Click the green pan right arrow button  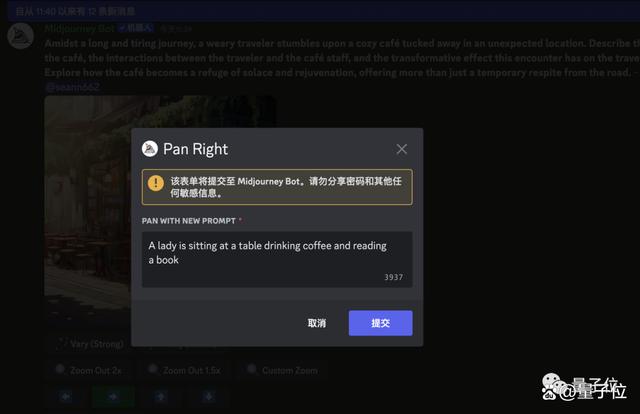113,396
